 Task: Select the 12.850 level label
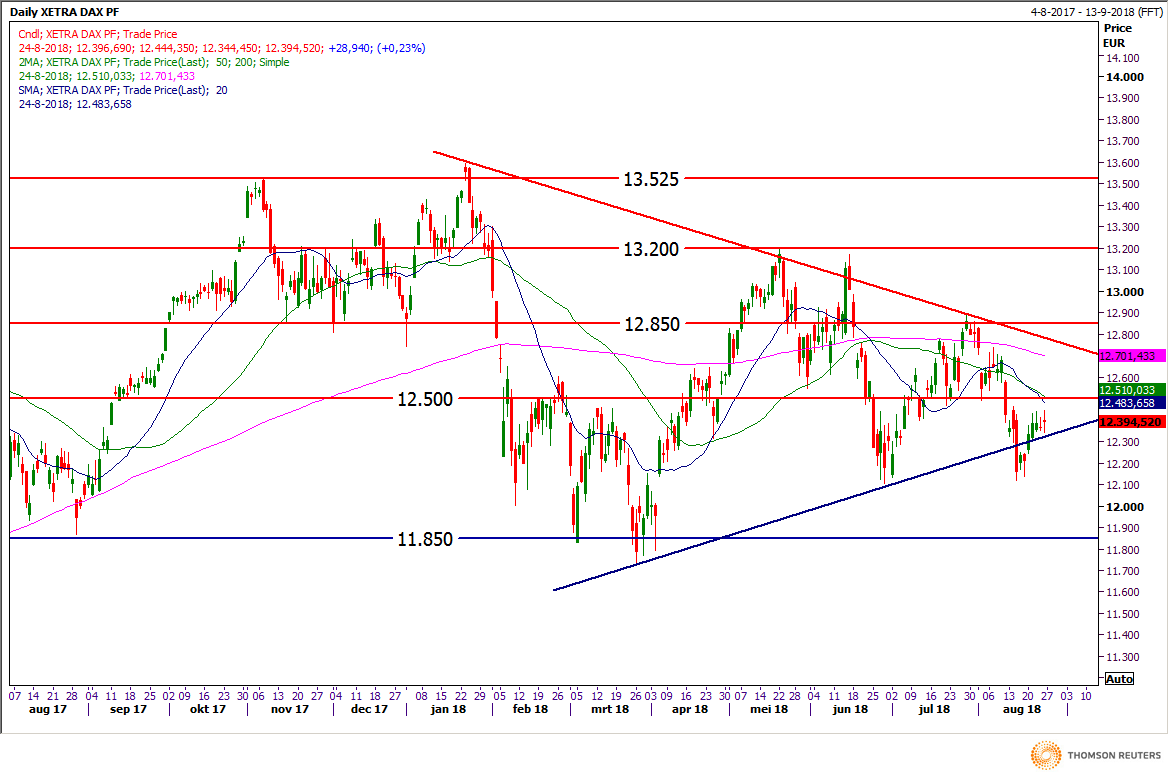[652, 324]
